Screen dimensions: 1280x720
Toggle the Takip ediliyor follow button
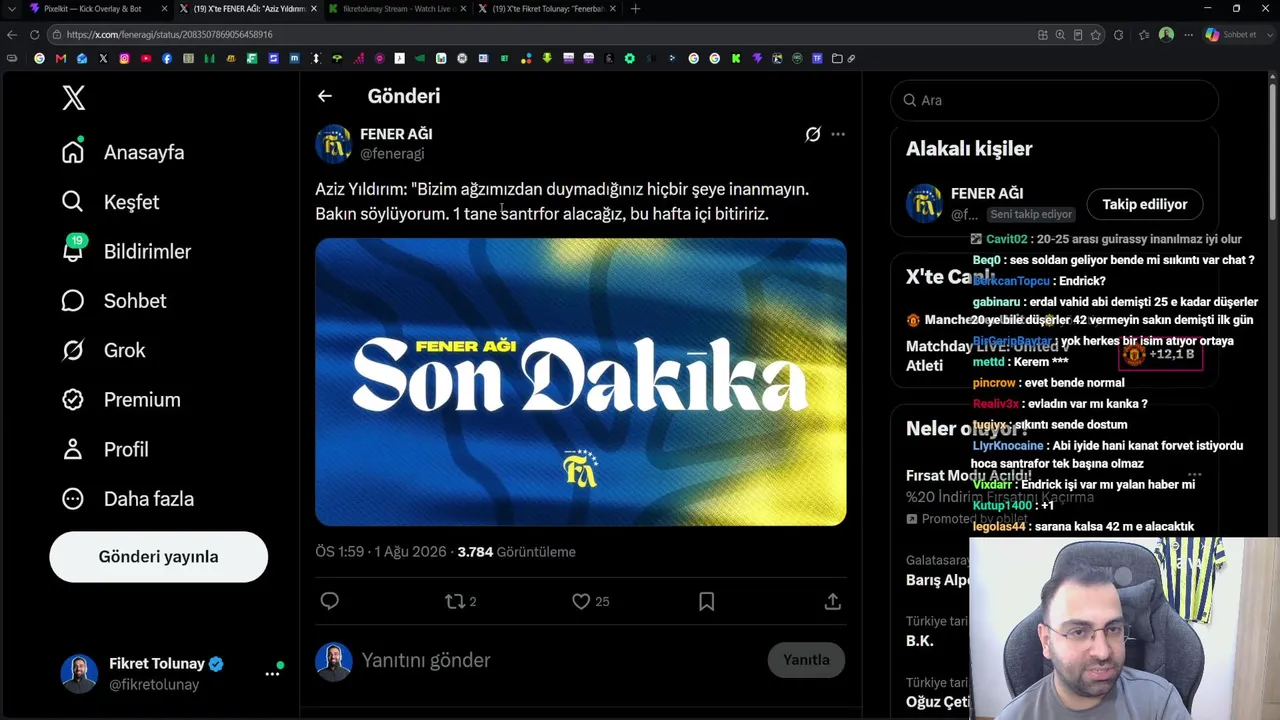1145,204
